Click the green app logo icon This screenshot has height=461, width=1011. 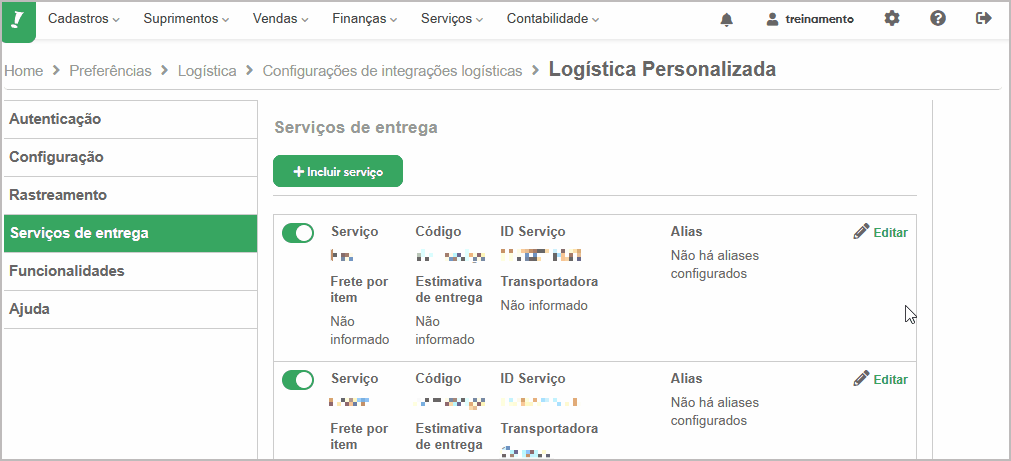pyautogui.click(x=19, y=21)
